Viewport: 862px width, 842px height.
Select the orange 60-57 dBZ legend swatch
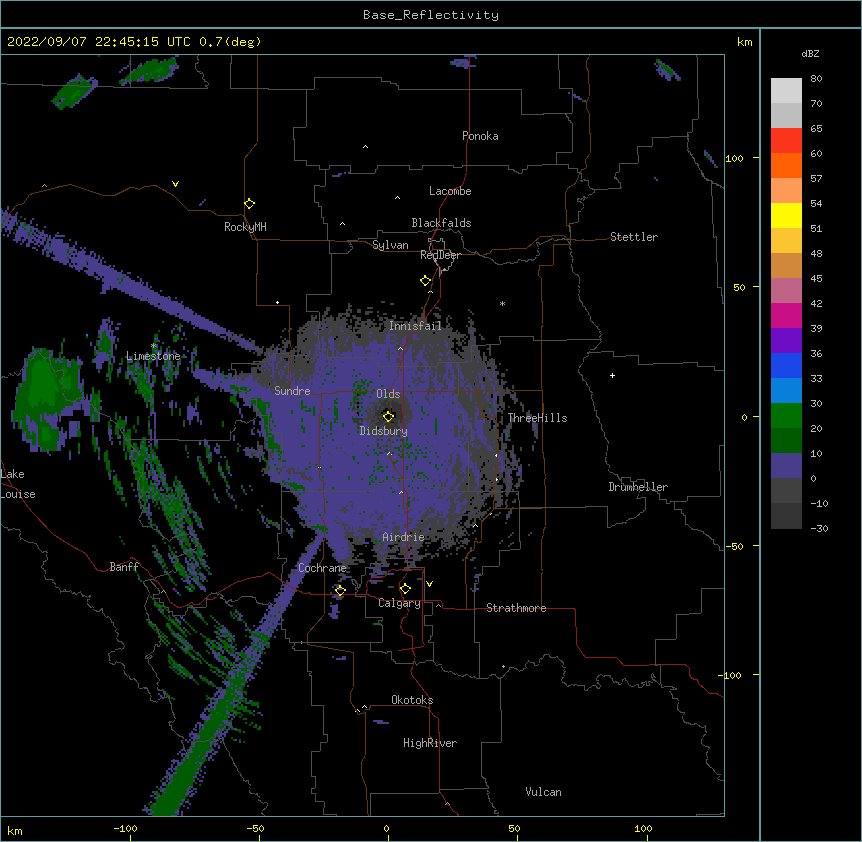point(786,165)
